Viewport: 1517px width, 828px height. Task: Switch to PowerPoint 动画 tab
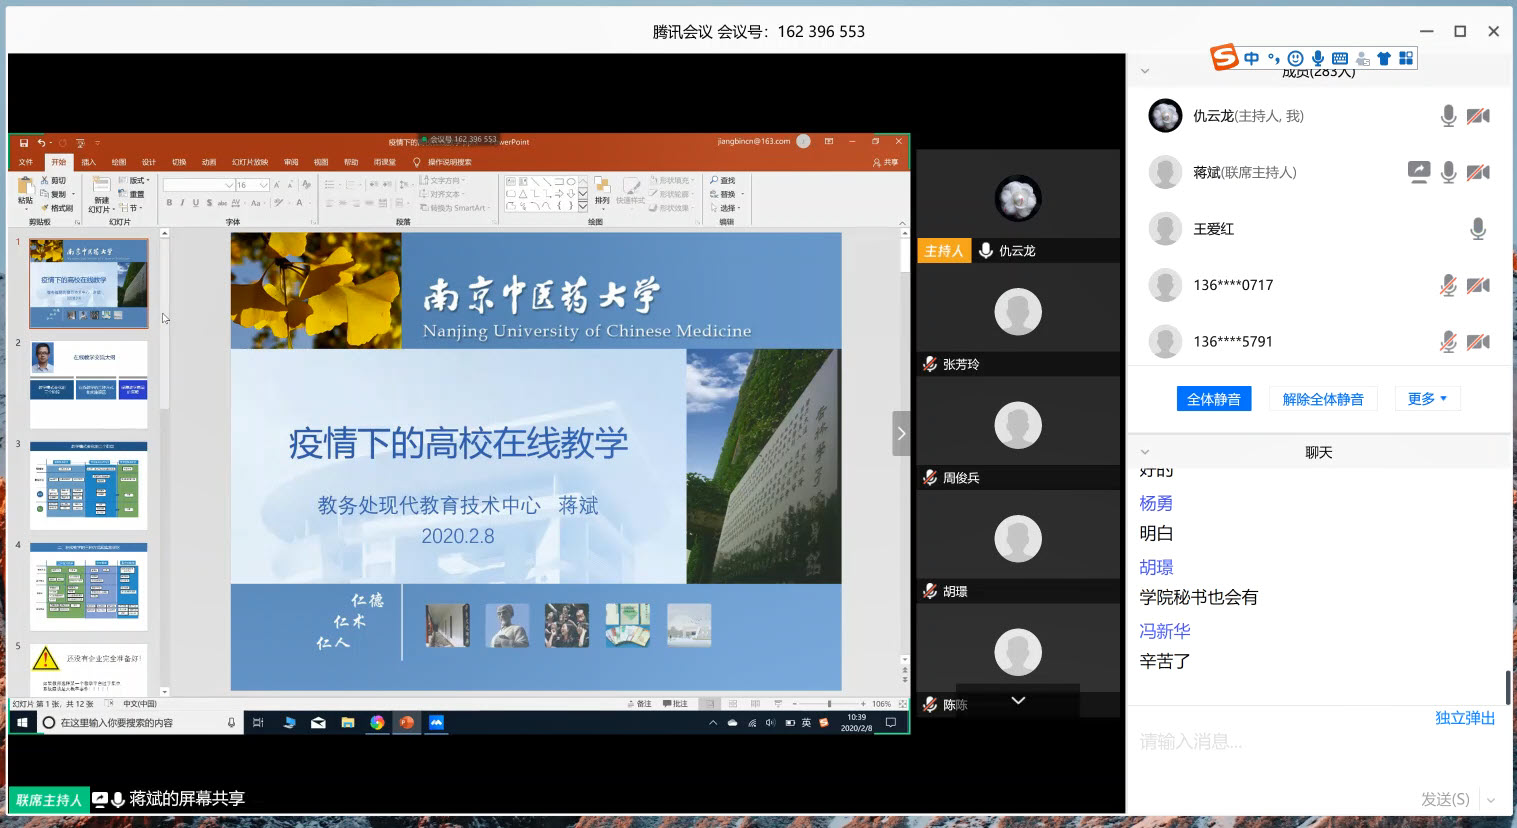(x=209, y=162)
